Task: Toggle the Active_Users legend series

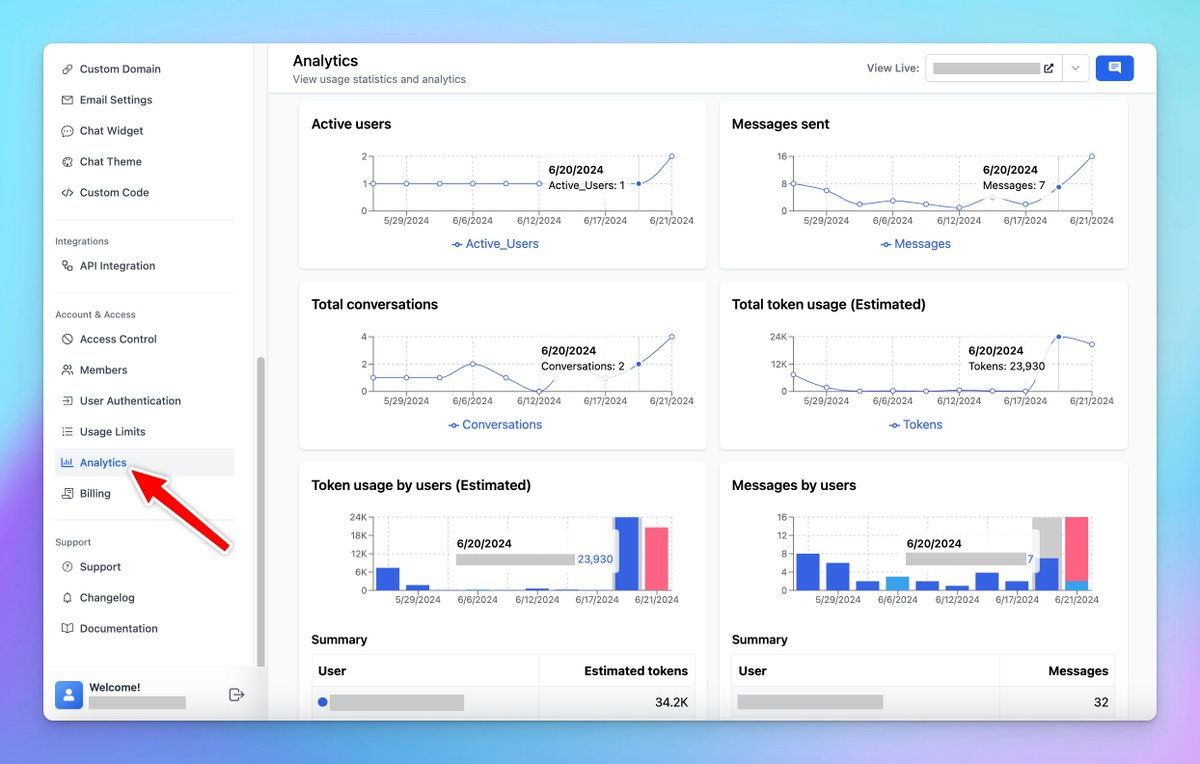Action: [495, 244]
